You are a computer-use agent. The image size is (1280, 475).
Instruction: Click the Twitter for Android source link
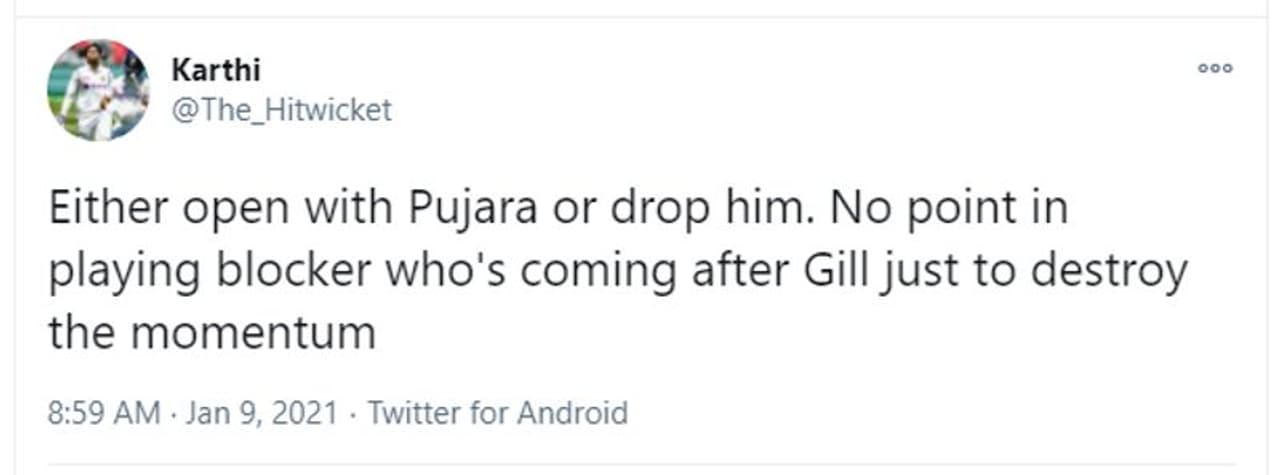(497, 412)
